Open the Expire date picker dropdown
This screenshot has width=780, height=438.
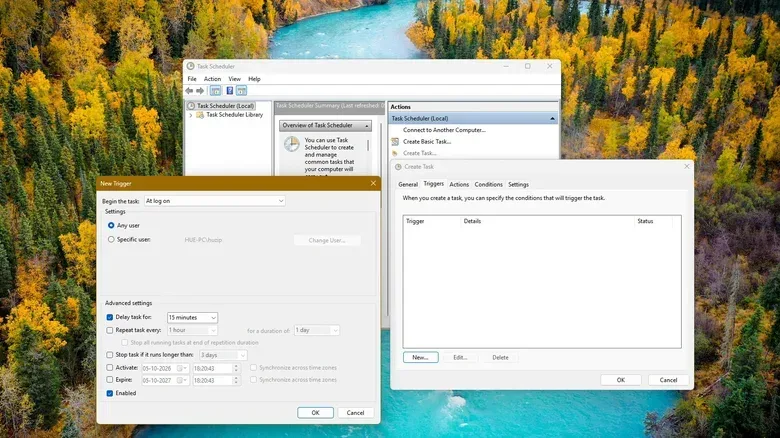[182, 380]
